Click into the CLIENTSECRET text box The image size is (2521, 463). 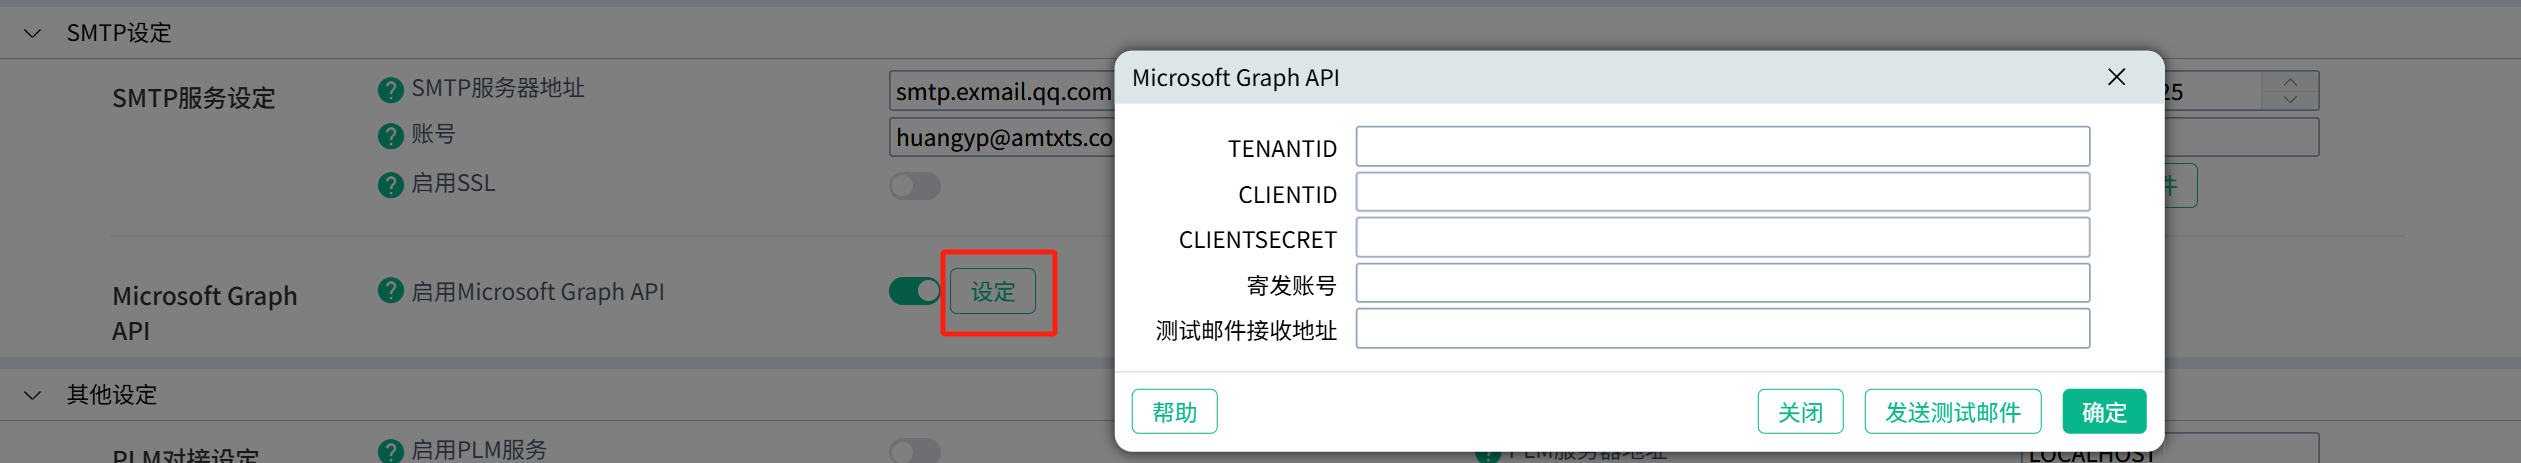(1722, 238)
